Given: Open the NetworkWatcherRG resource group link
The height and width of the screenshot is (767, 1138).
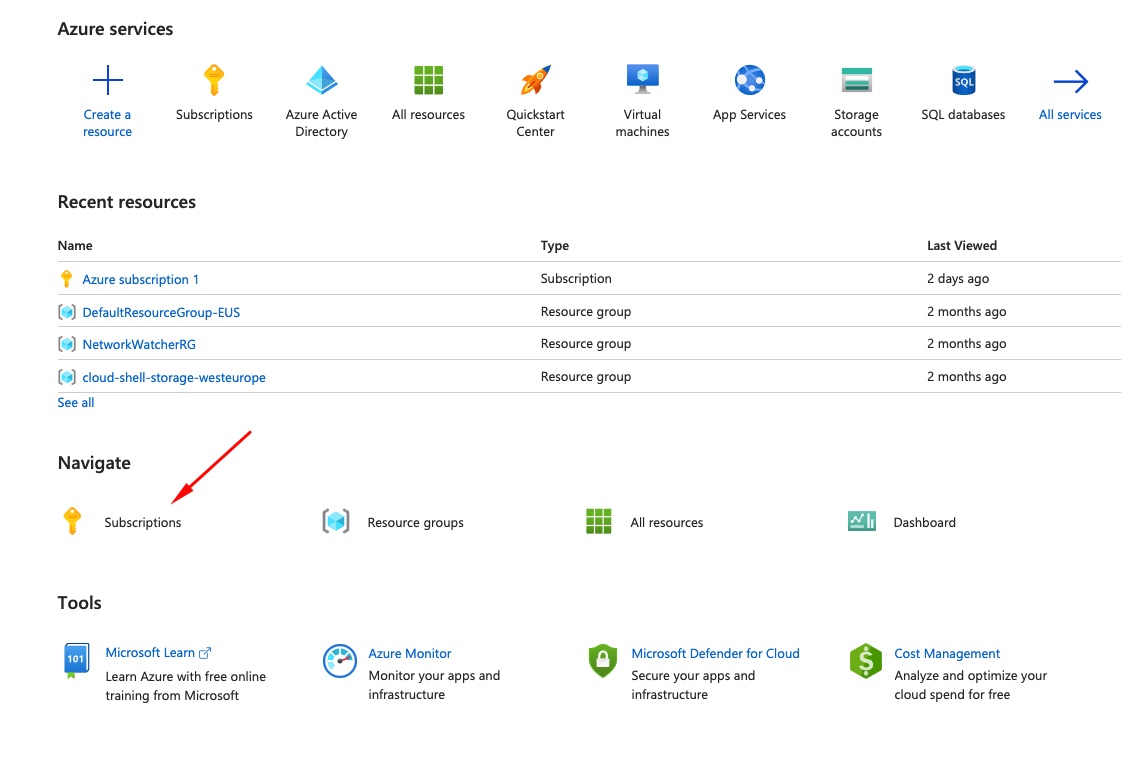Looking at the screenshot, I should click(x=139, y=344).
